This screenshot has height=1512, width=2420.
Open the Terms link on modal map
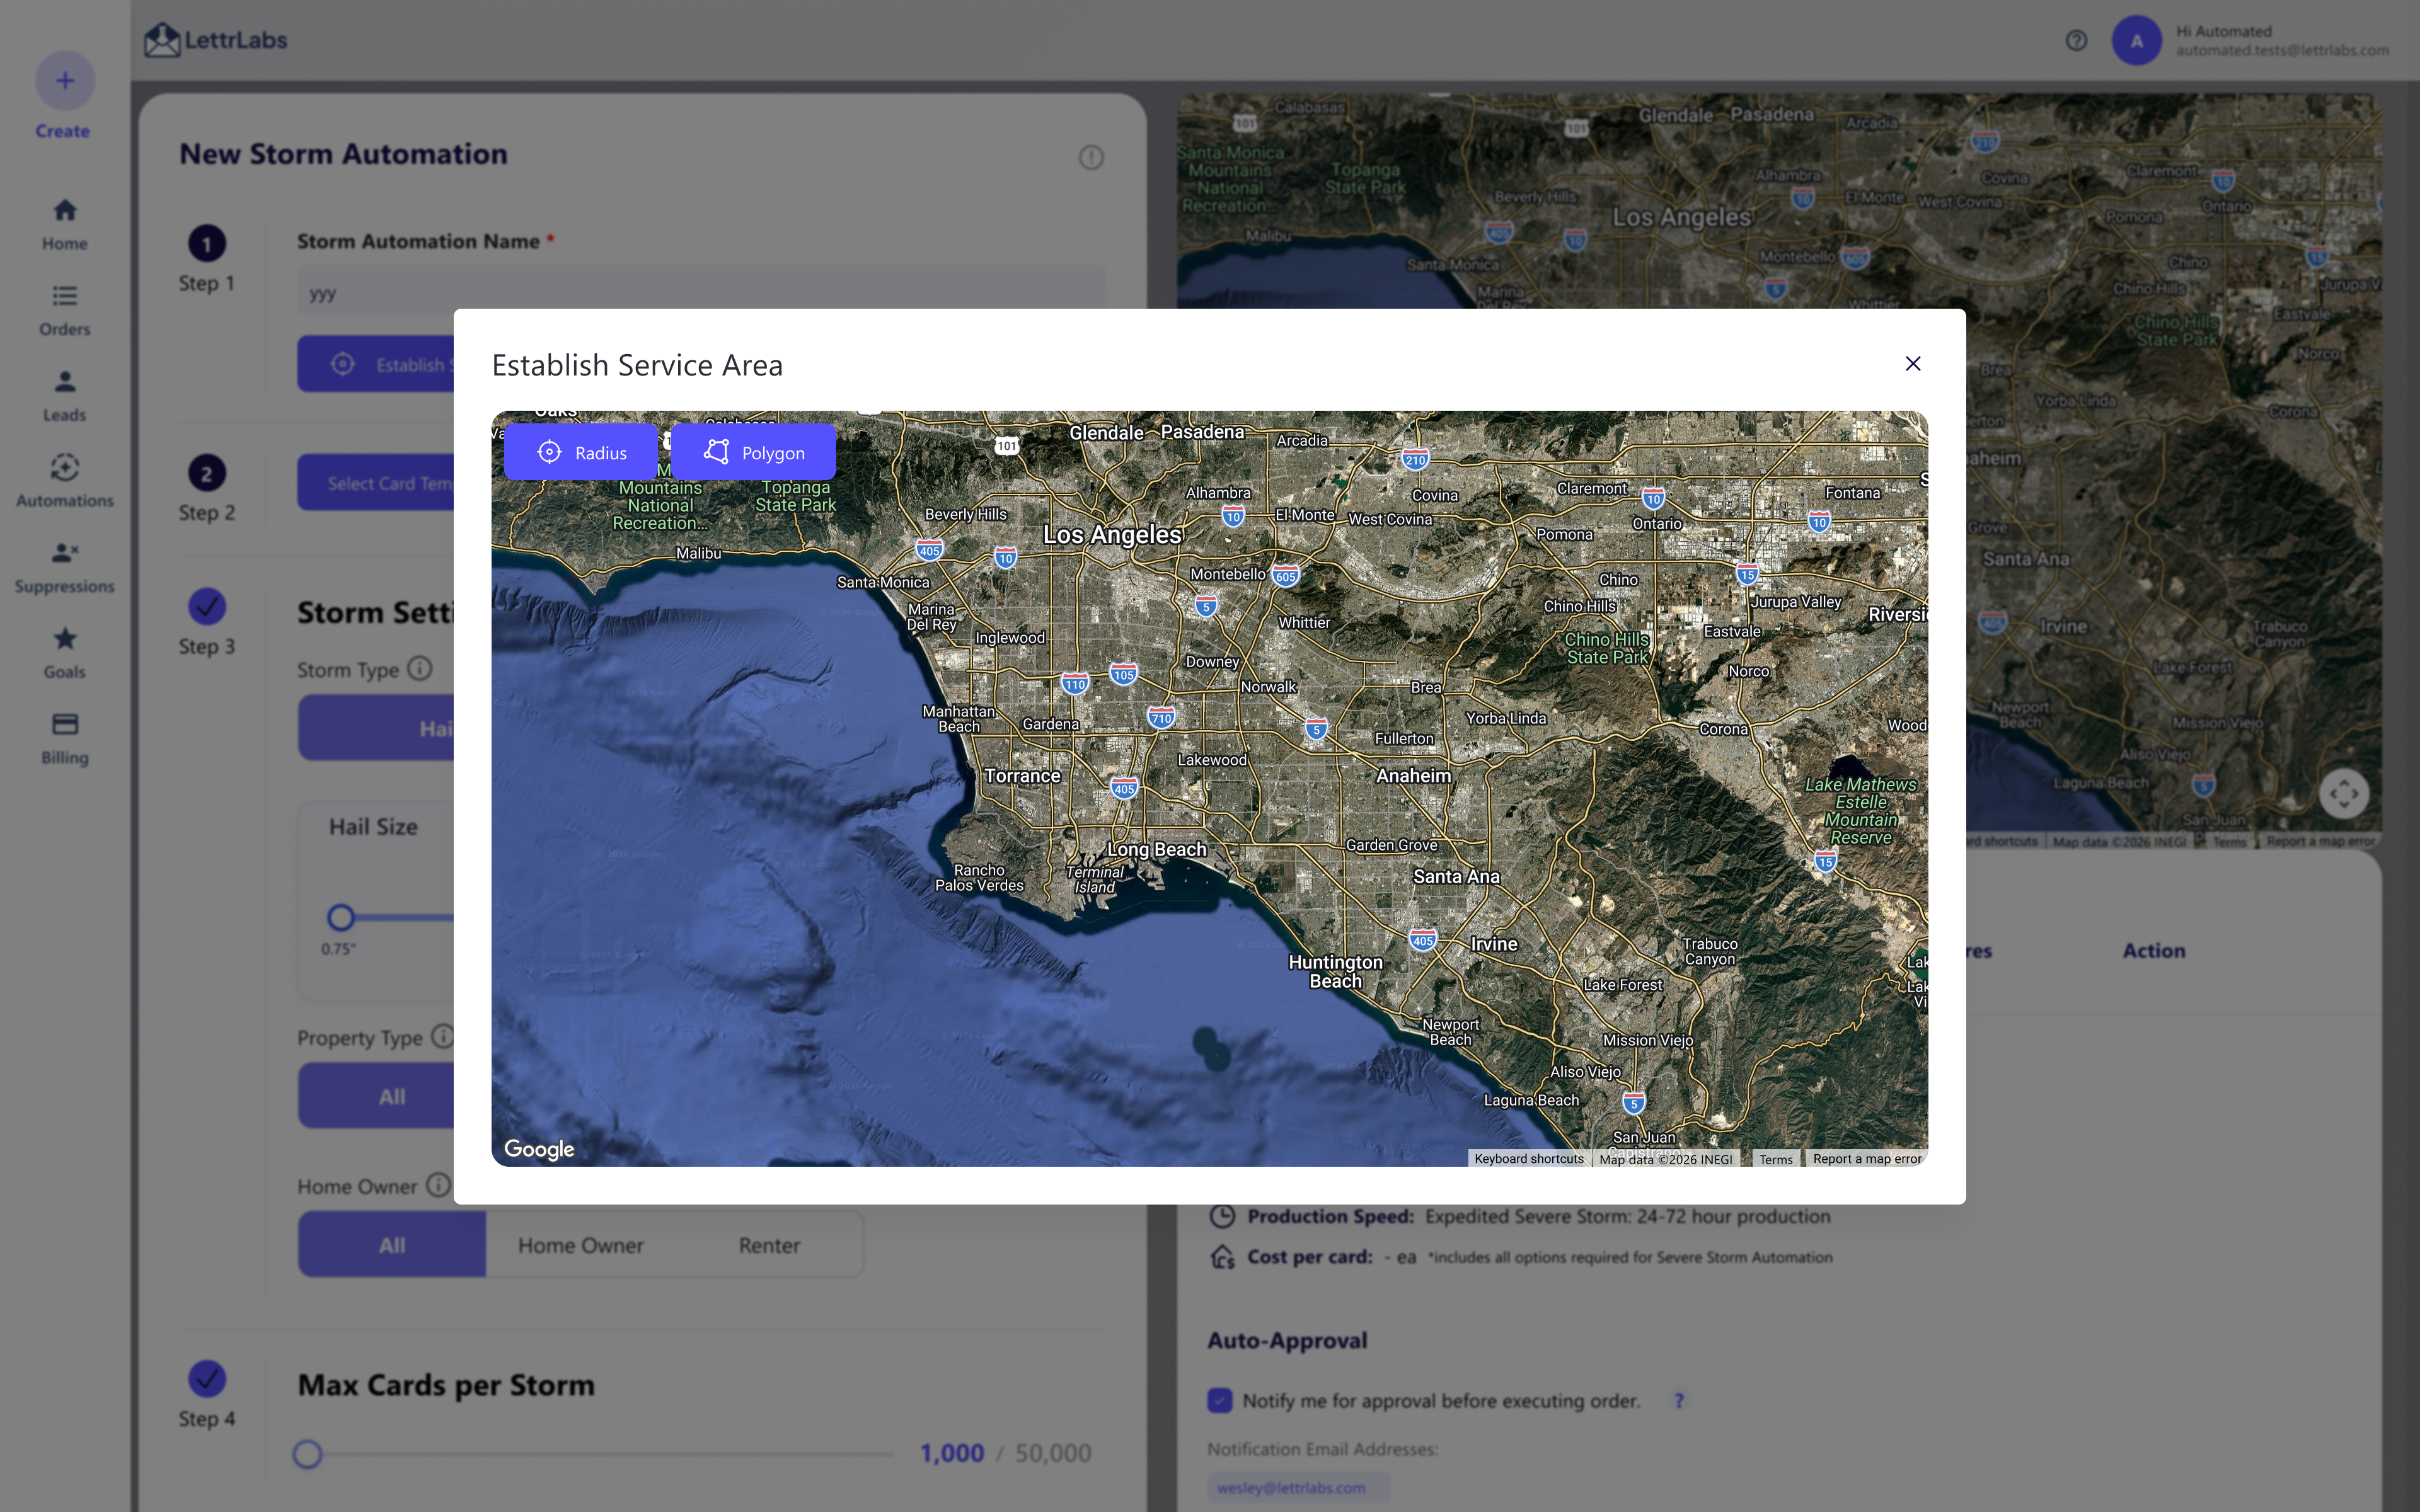(1776, 1159)
